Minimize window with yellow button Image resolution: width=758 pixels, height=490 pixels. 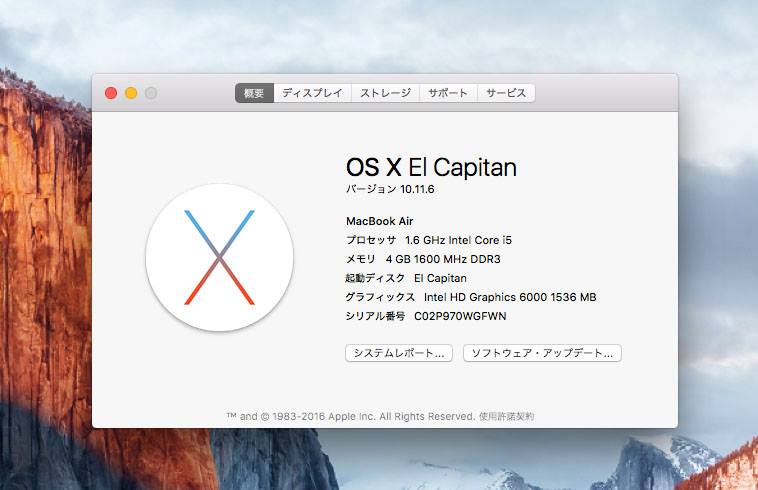click(131, 93)
